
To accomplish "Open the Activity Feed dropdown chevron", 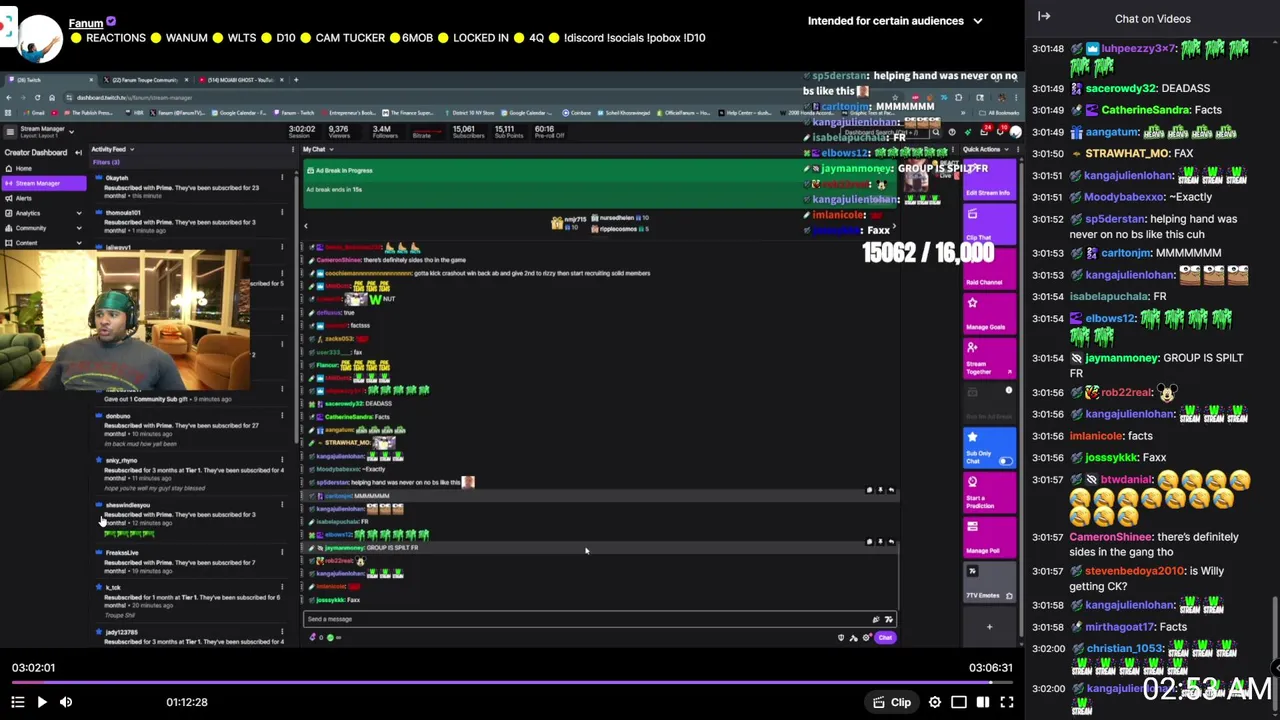I will pos(132,149).
